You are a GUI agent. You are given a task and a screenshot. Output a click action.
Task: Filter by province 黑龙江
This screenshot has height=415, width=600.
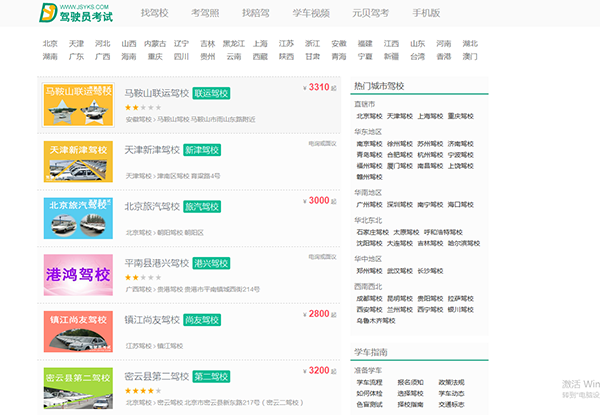point(234,44)
